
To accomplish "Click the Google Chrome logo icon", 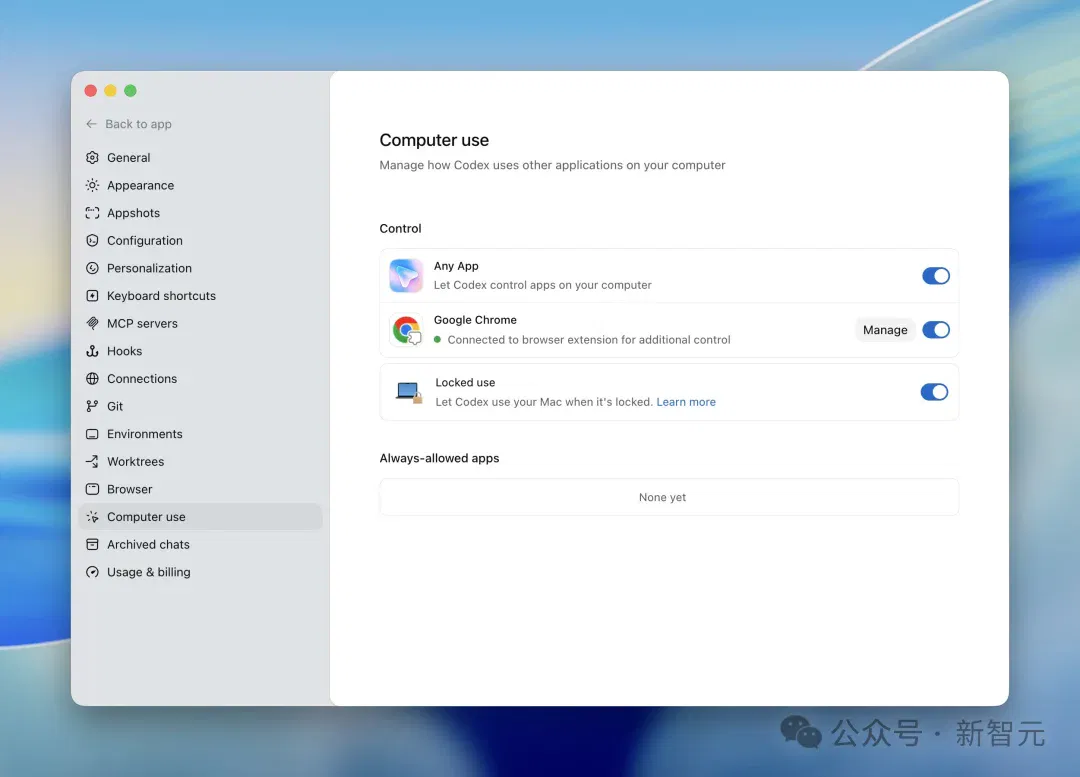I will (x=406, y=330).
